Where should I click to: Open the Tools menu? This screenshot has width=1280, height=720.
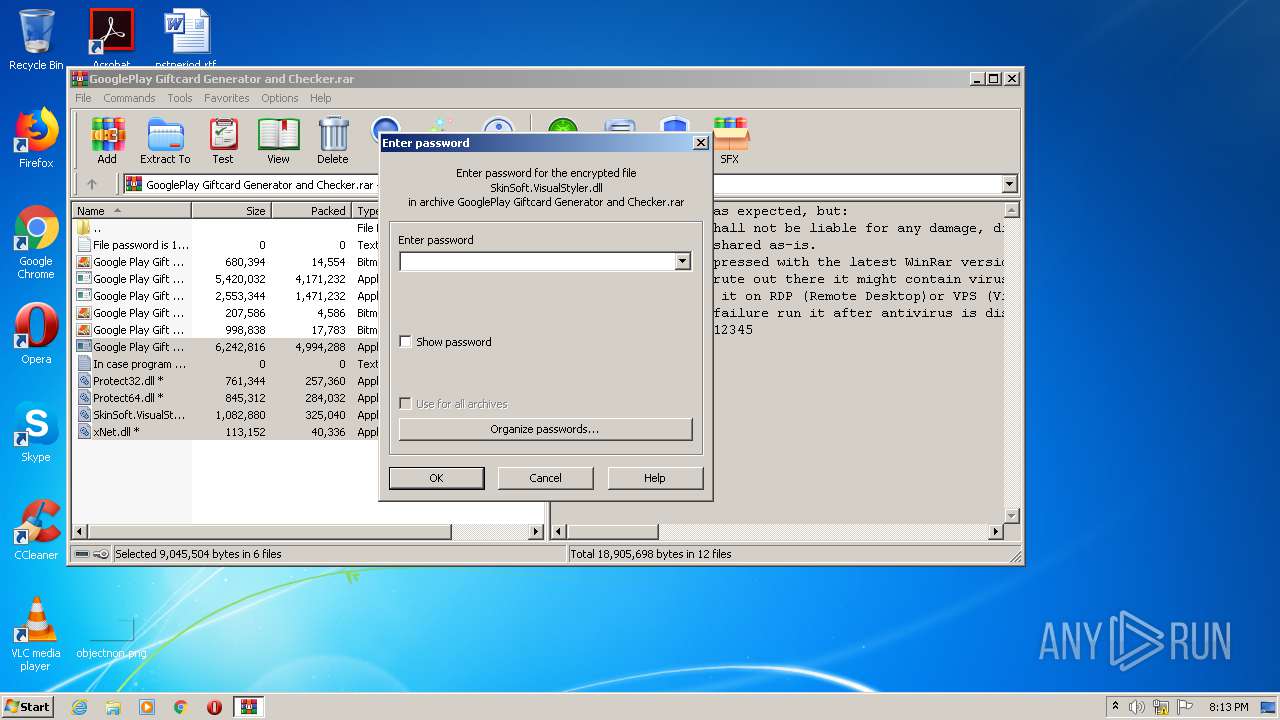pos(180,98)
